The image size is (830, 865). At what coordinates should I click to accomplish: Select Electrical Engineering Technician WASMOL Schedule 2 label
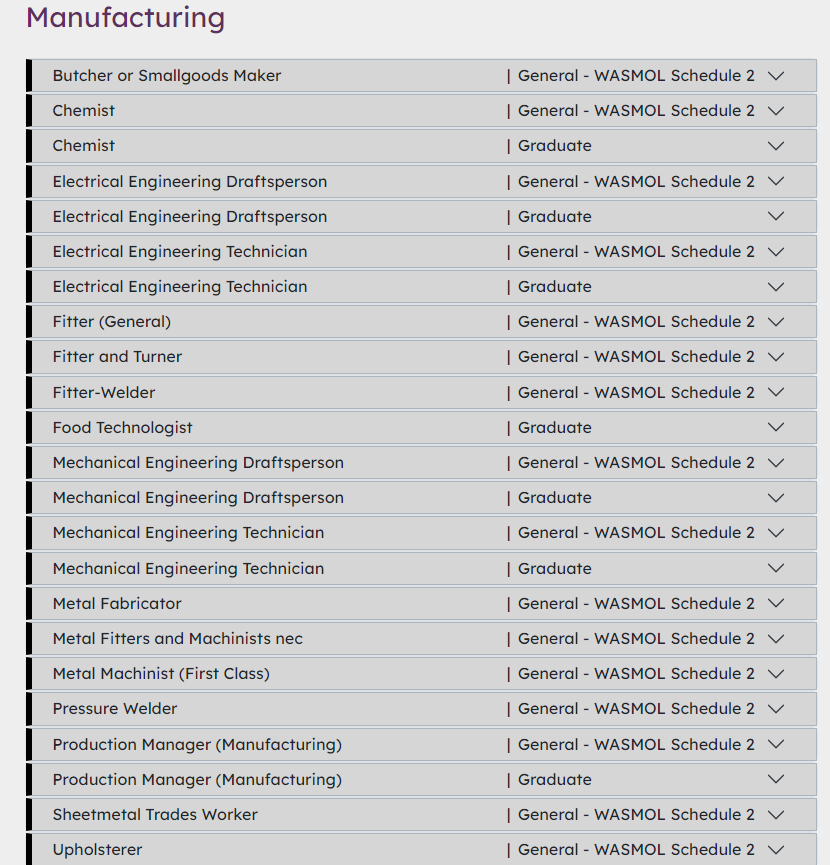pos(636,252)
